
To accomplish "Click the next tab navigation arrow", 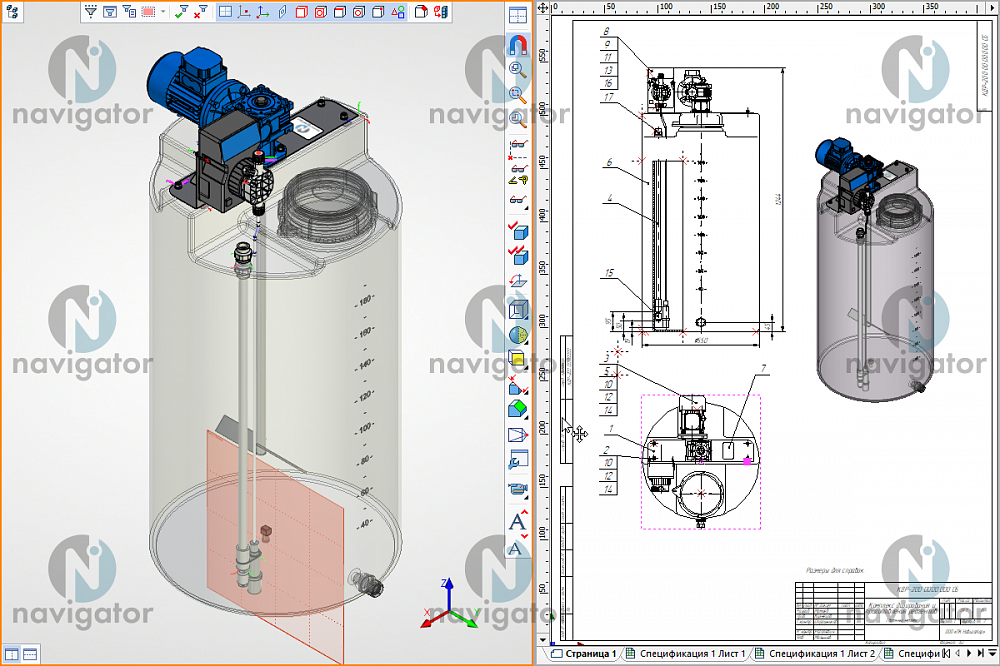I will tap(969, 653).
